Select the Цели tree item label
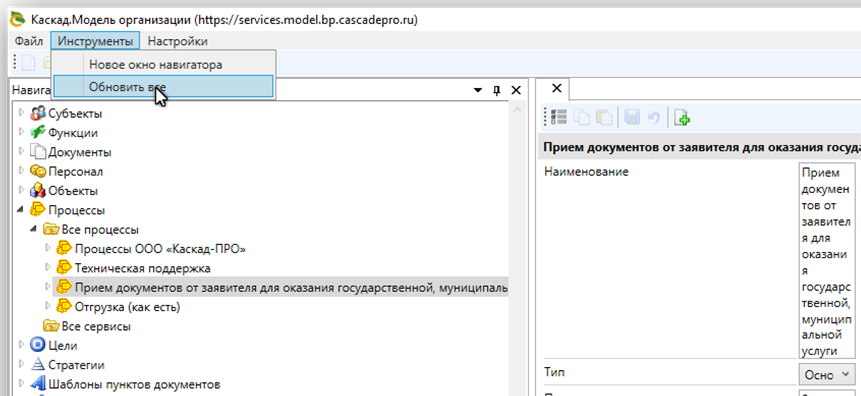The height and width of the screenshot is (396, 861). (63, 346)
